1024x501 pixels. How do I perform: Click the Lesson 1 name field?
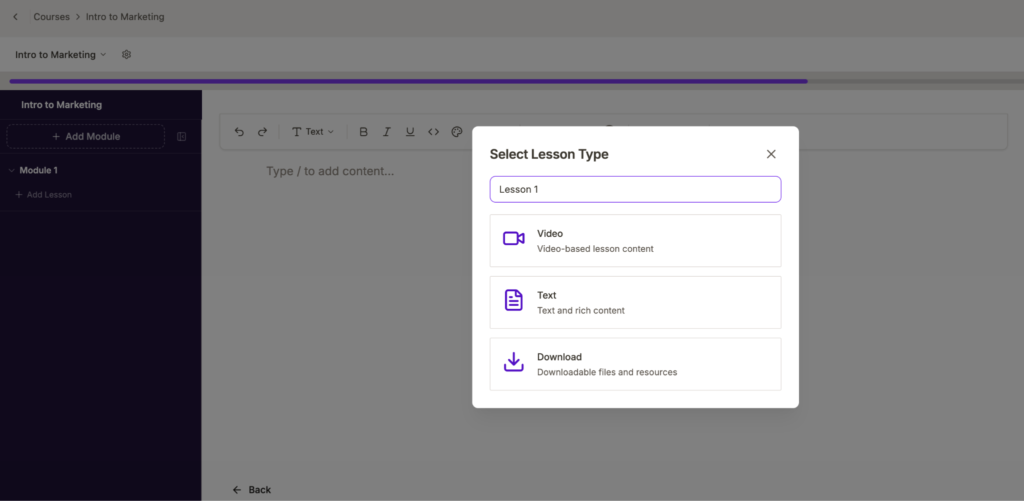point(635,189)
